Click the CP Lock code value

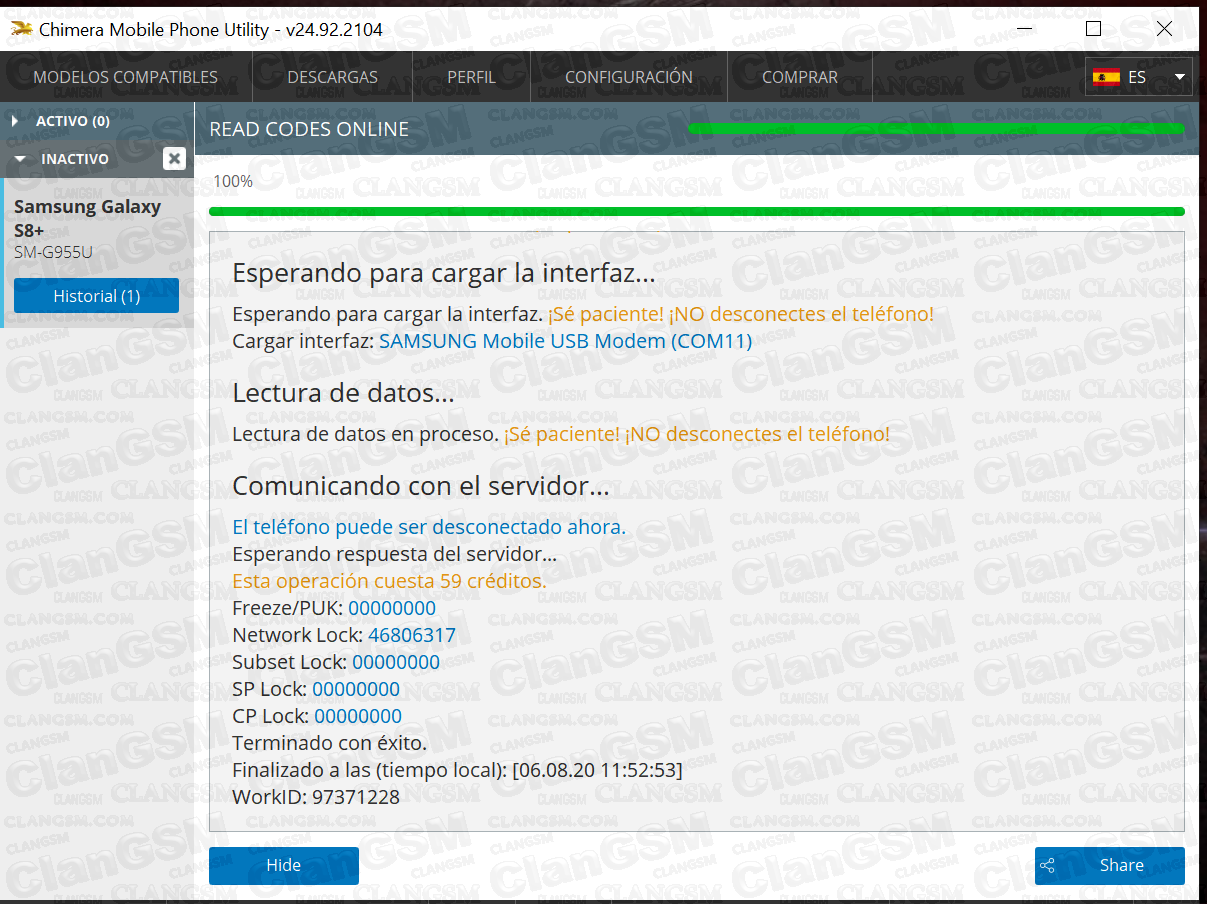358,716
